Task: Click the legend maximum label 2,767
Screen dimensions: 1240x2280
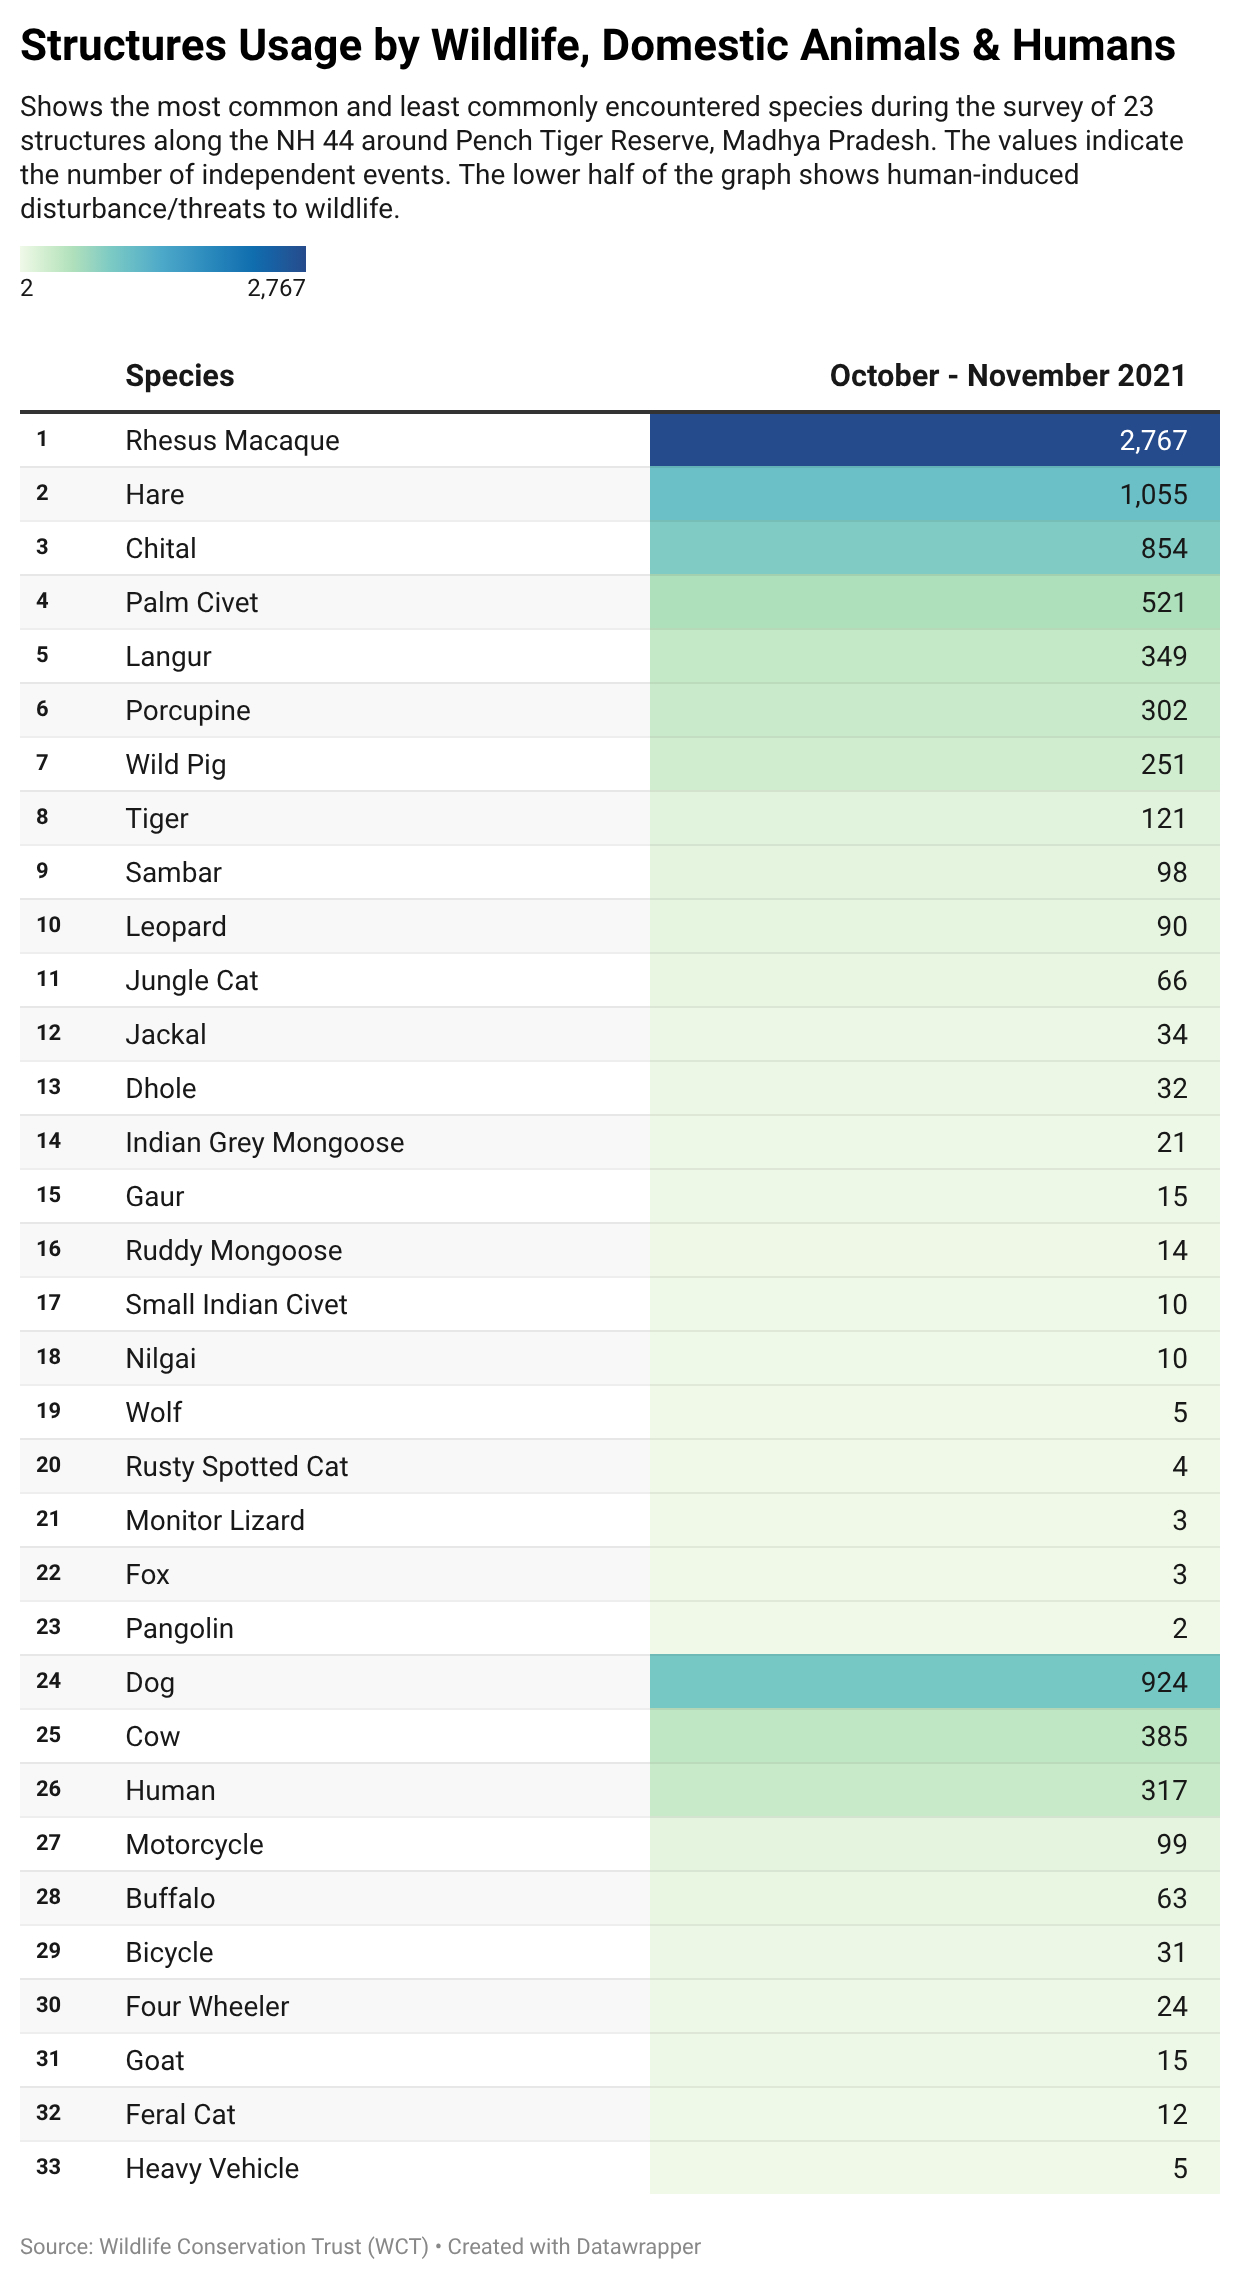Action: point(276,288)
